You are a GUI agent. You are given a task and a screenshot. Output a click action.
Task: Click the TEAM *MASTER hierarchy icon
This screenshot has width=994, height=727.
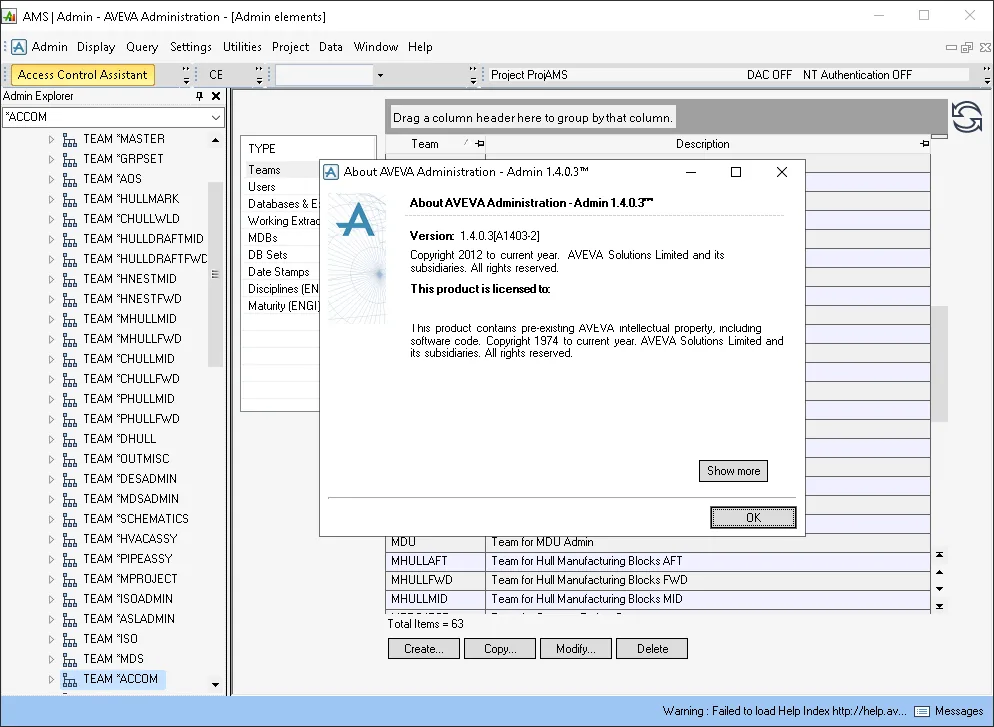tap(70, 139)
